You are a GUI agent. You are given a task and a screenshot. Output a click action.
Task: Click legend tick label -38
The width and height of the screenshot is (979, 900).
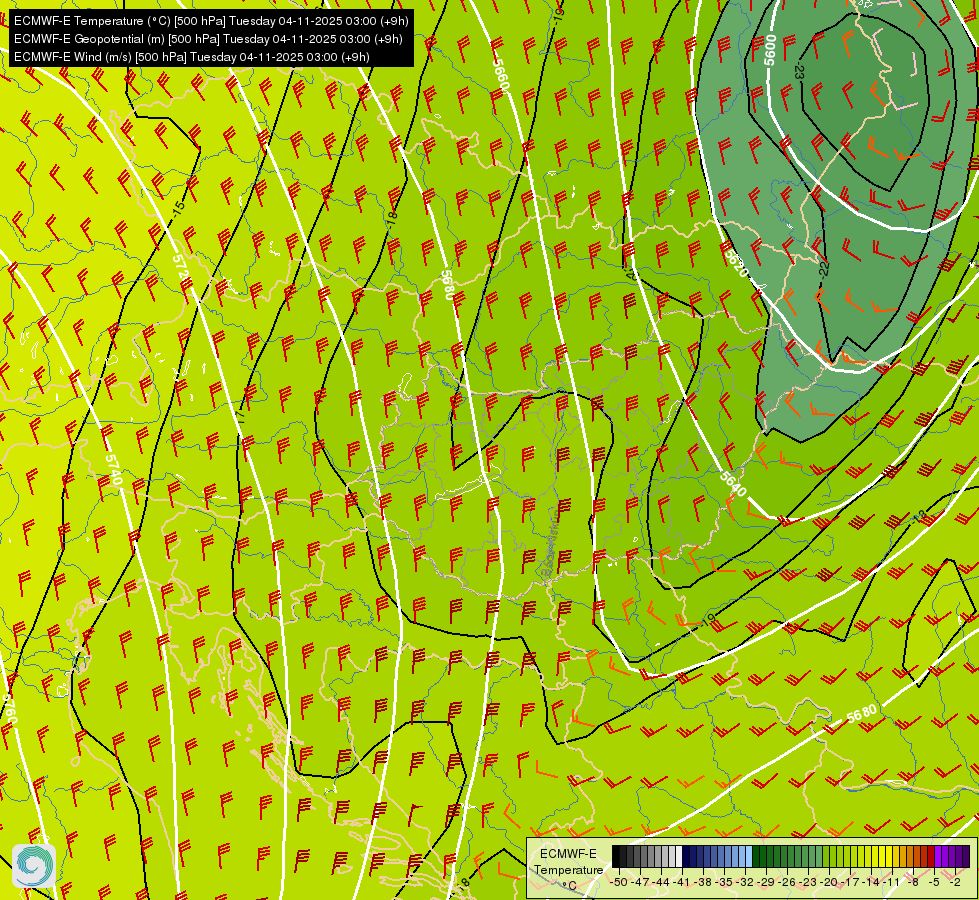(x=704, y=882)
